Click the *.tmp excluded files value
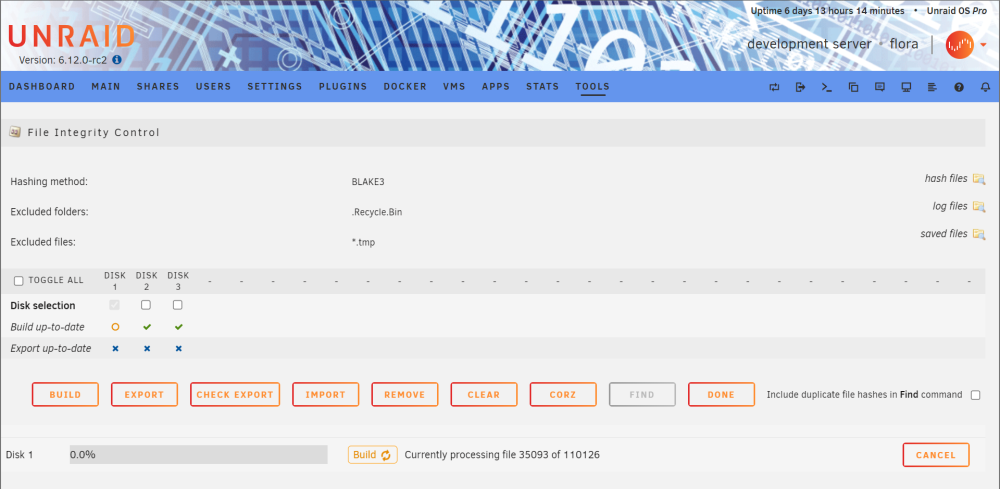Image resolution: width=1000 pixels, height=489 pixels. [x=364, y=242]
